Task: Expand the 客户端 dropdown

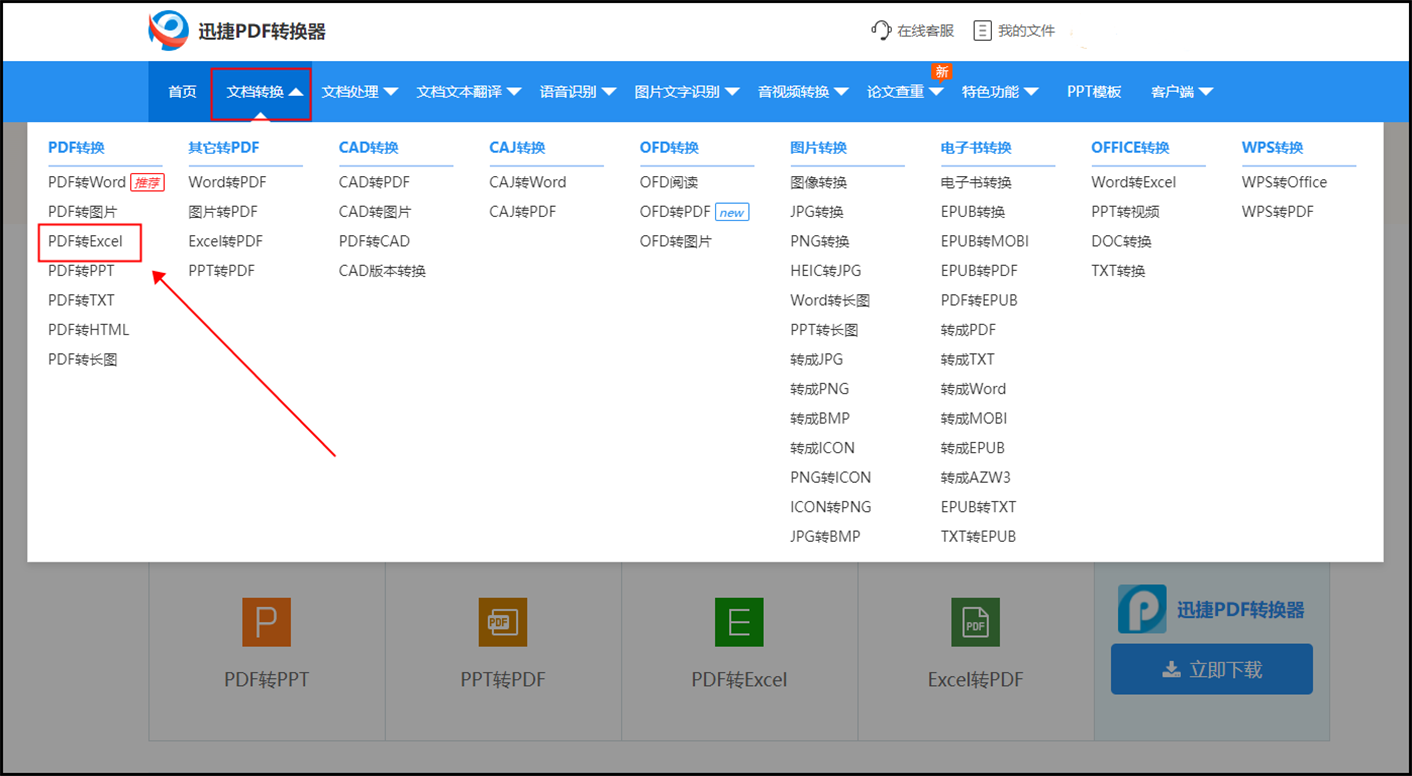Action: point(1206,92)
